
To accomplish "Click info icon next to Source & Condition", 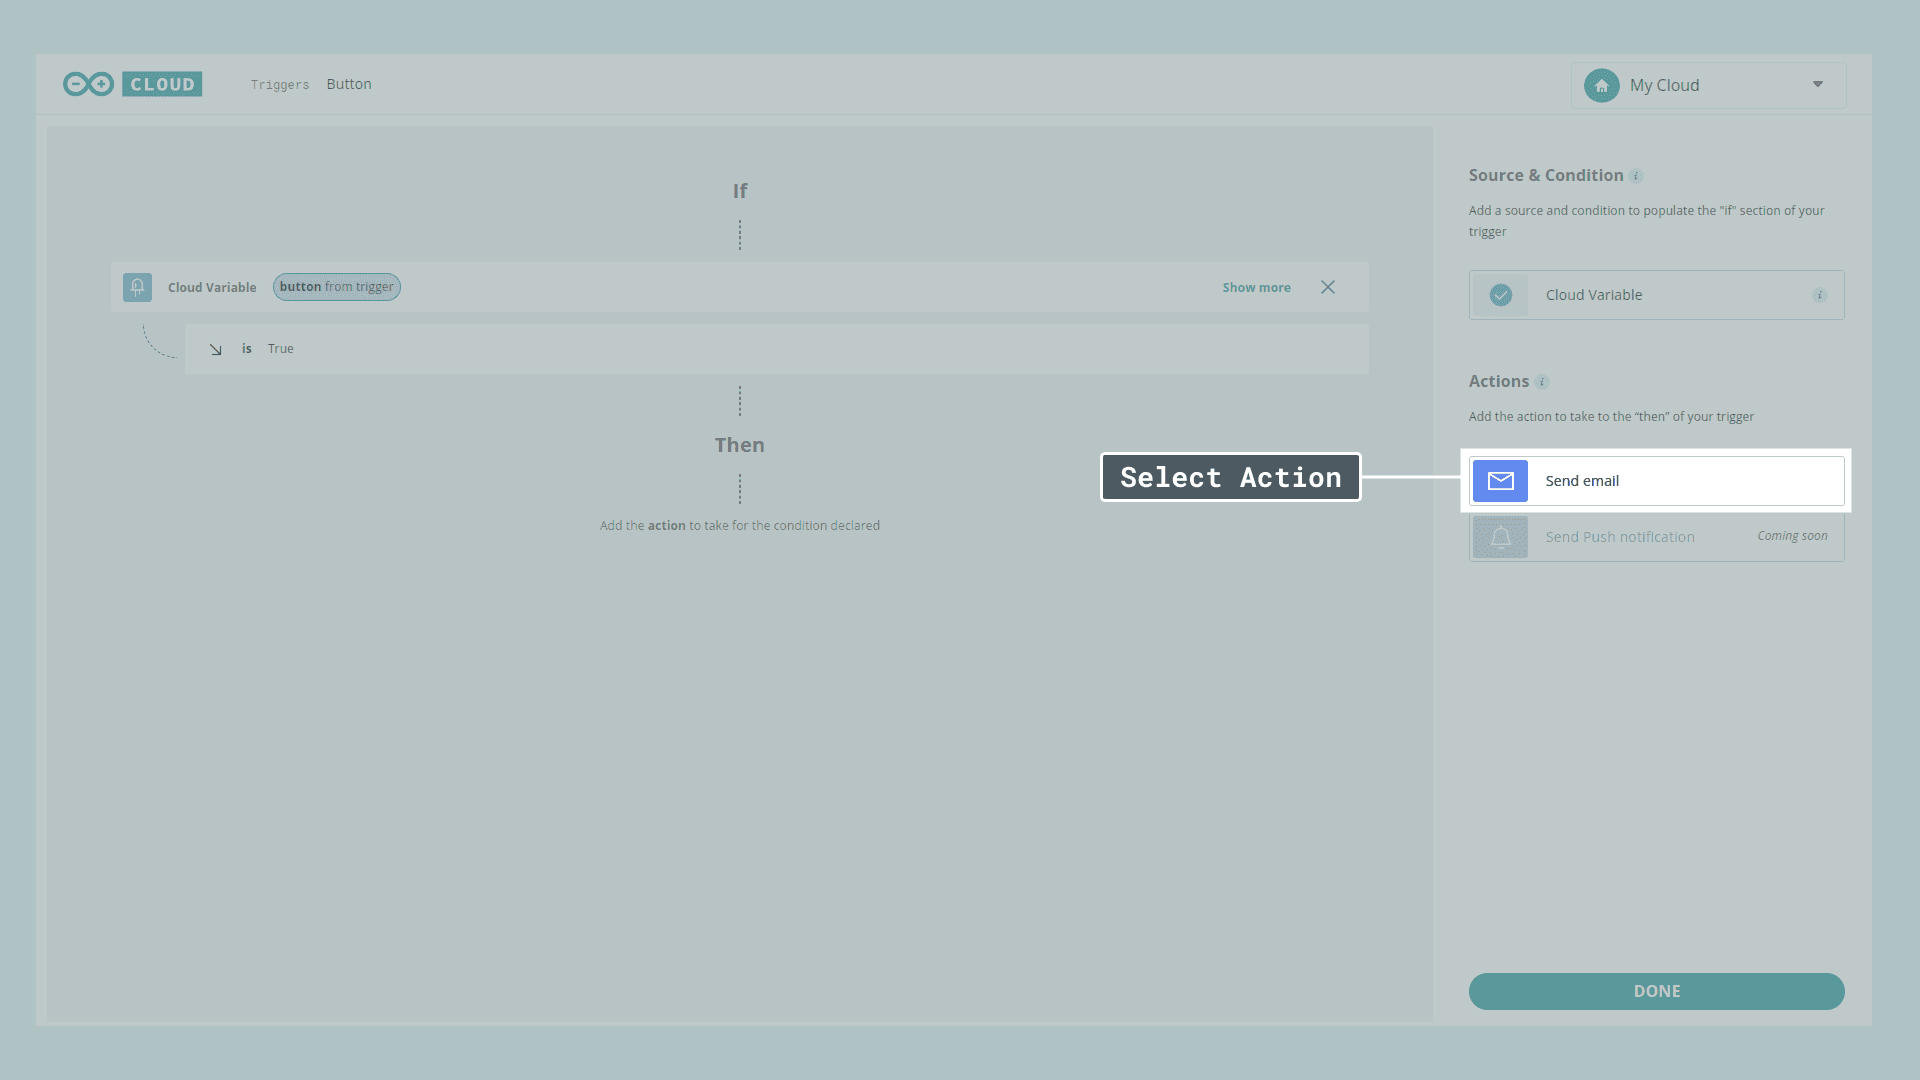I will 1636,176.
